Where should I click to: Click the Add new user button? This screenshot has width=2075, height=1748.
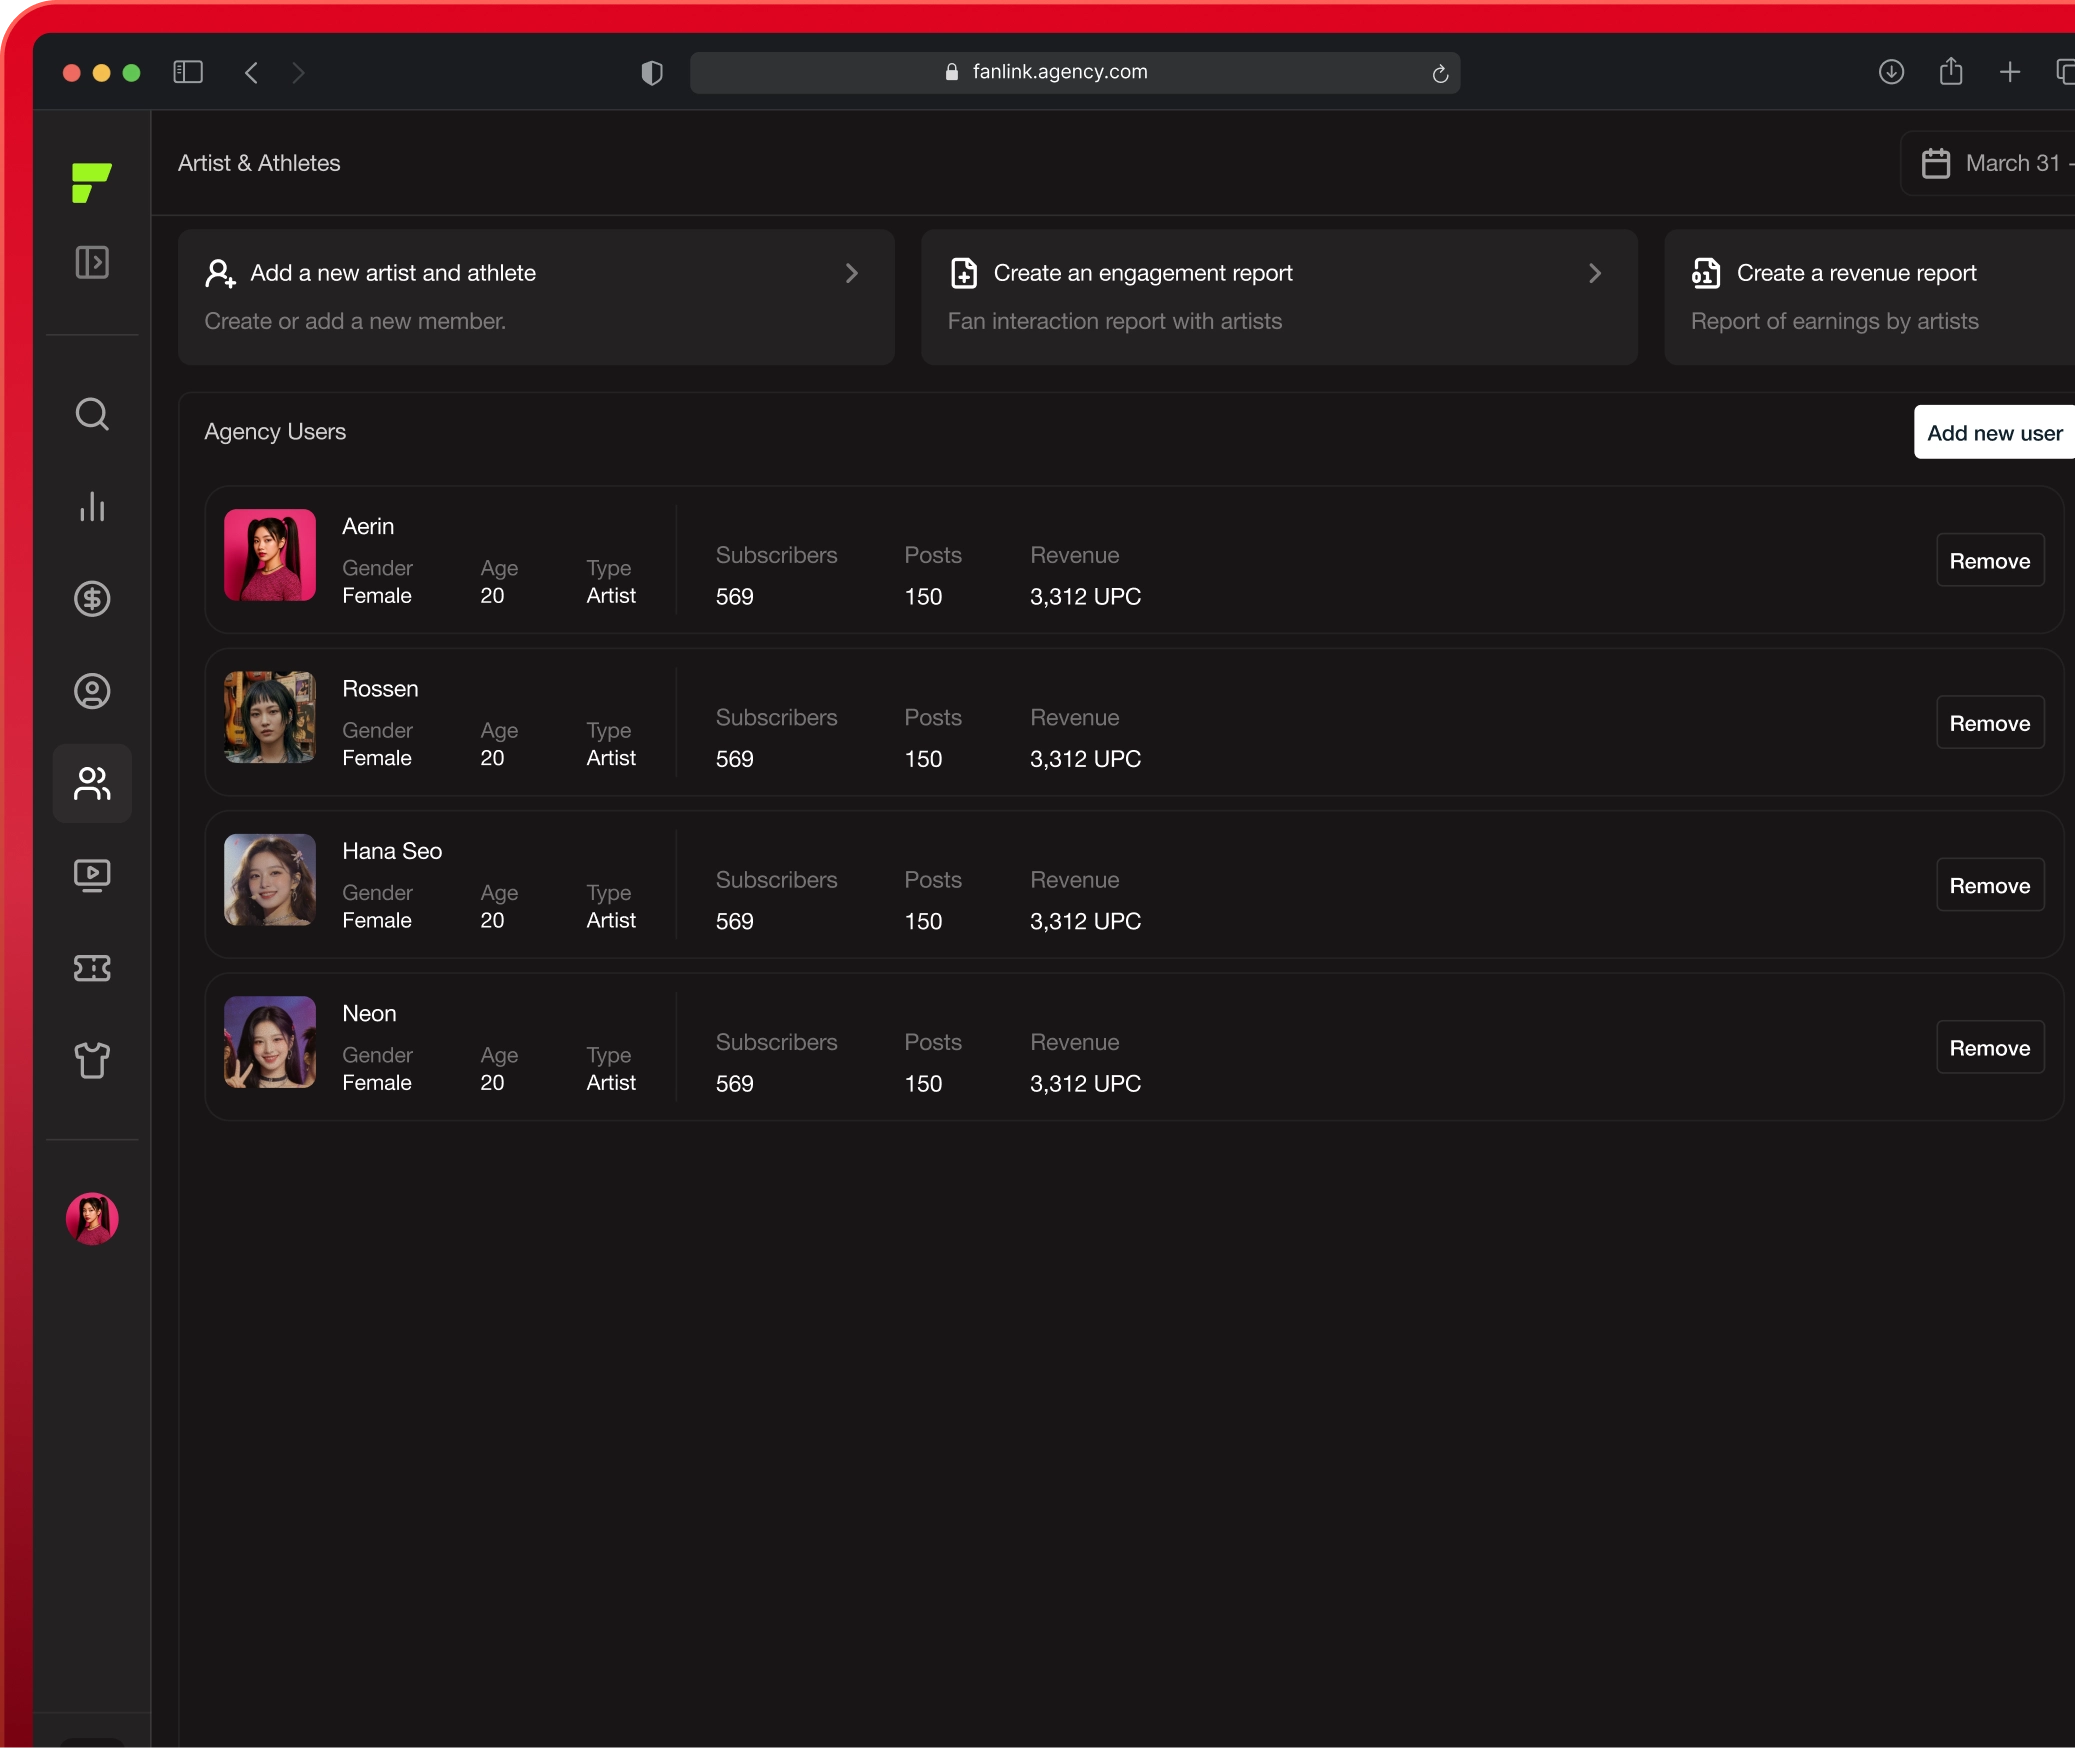(x=1994, y=432)
